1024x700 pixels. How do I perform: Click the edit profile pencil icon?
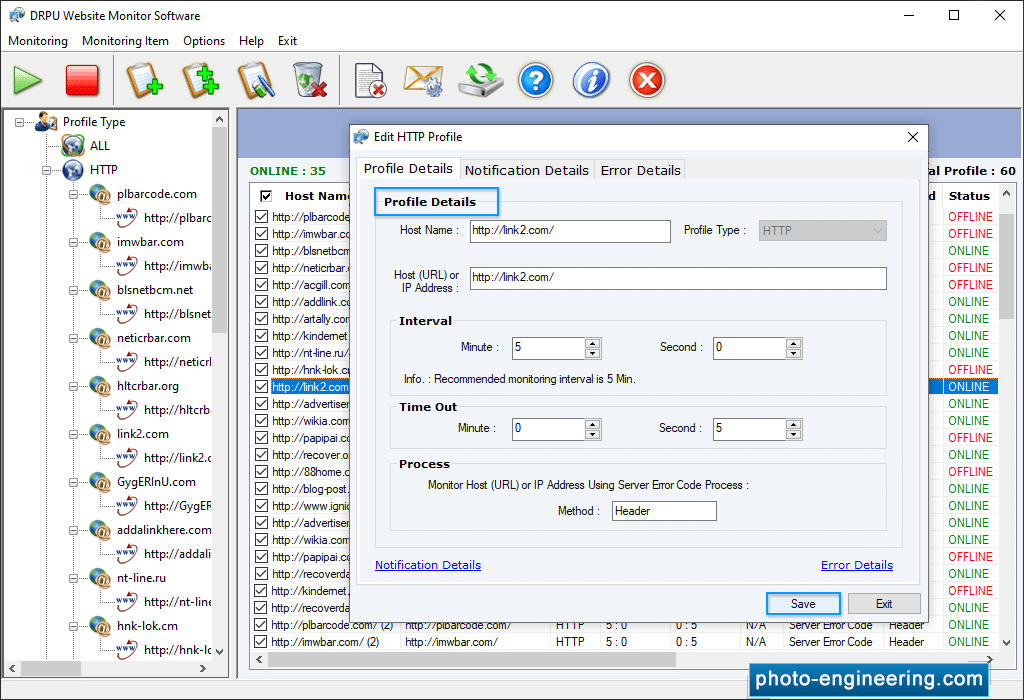click(256, 80)
